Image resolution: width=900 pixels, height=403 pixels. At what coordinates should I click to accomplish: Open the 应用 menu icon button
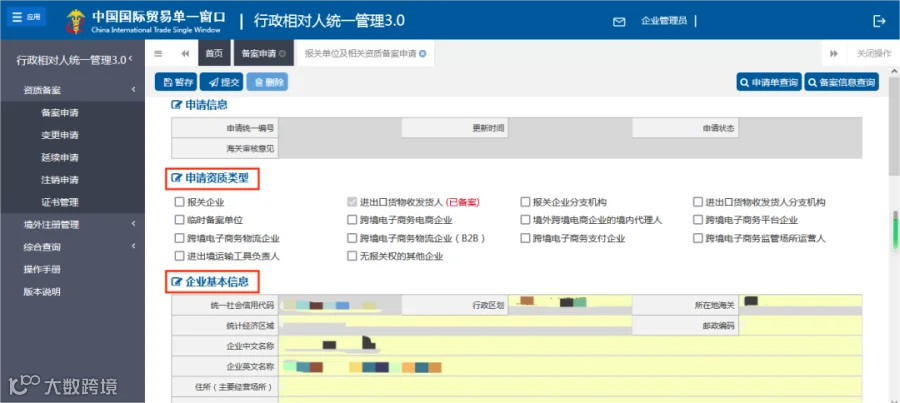[x=26, y=17]
